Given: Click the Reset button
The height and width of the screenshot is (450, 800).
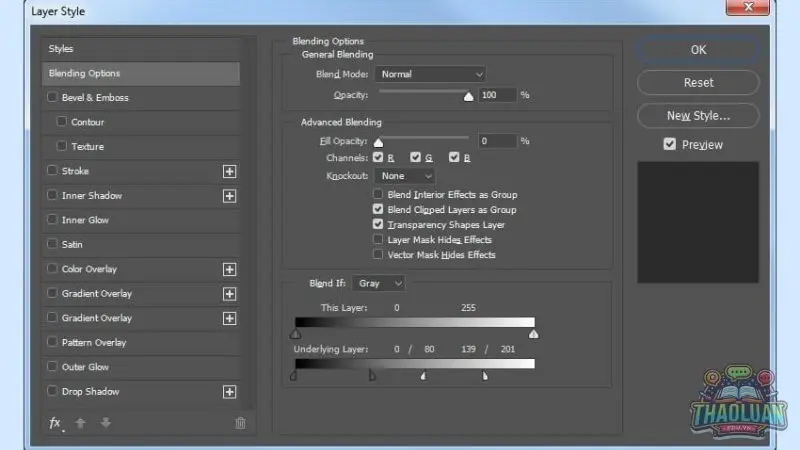Looking at the screenshot, I should [698, 83].
